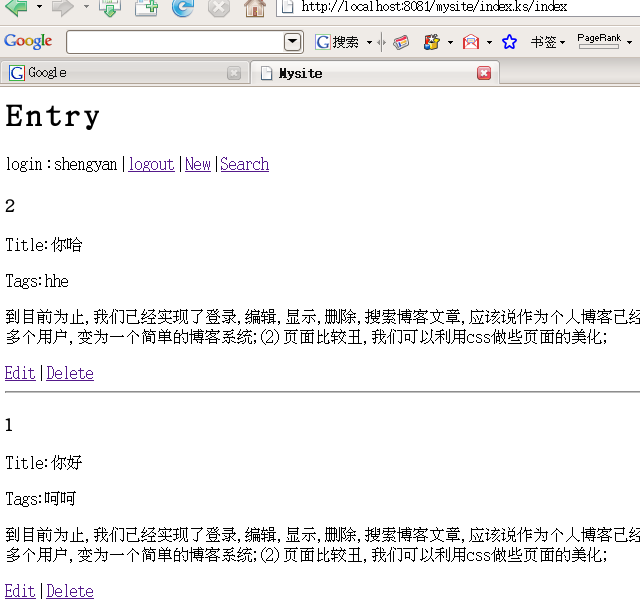
Task: Click the Reload page icon
Action: pyautogui.click(x=182, y=8)
